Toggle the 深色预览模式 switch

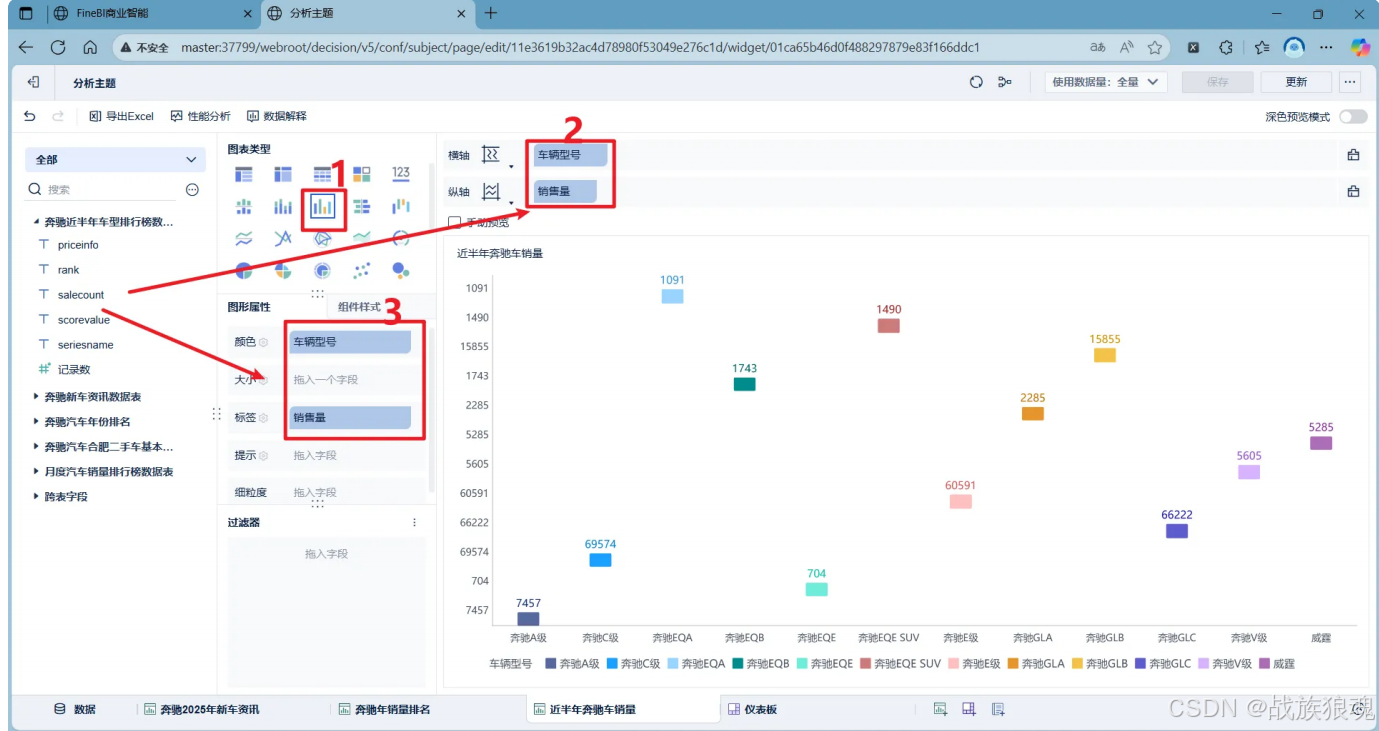coord(1353,117)
